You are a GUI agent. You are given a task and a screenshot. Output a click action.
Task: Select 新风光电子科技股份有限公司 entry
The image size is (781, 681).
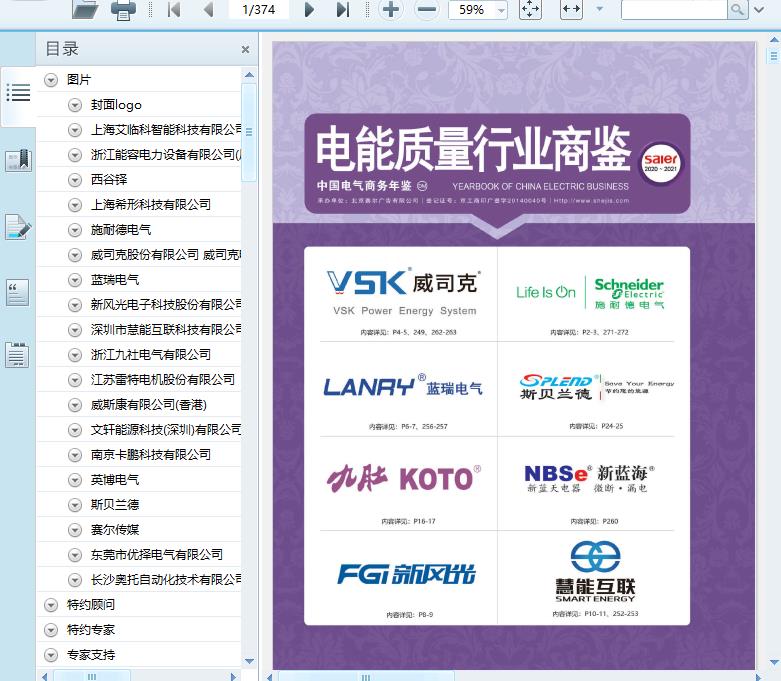166,304
